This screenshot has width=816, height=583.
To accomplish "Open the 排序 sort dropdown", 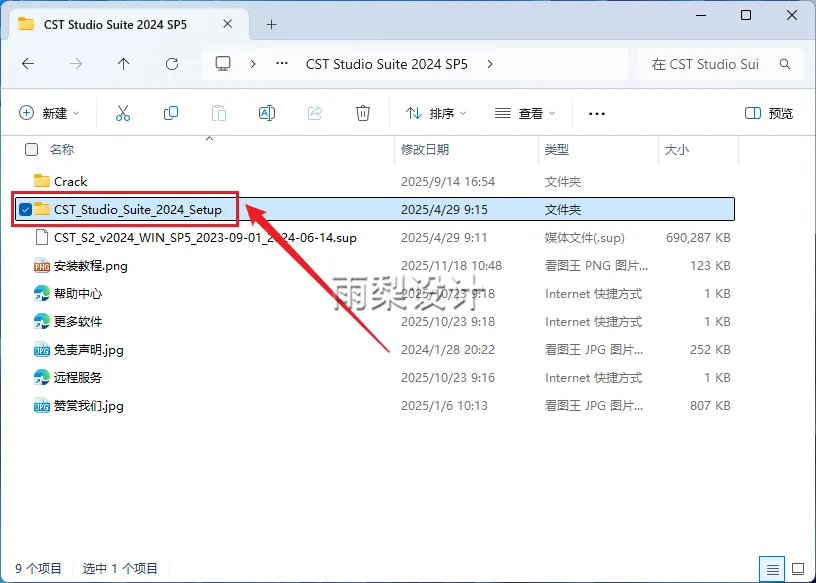I will 436,113.
